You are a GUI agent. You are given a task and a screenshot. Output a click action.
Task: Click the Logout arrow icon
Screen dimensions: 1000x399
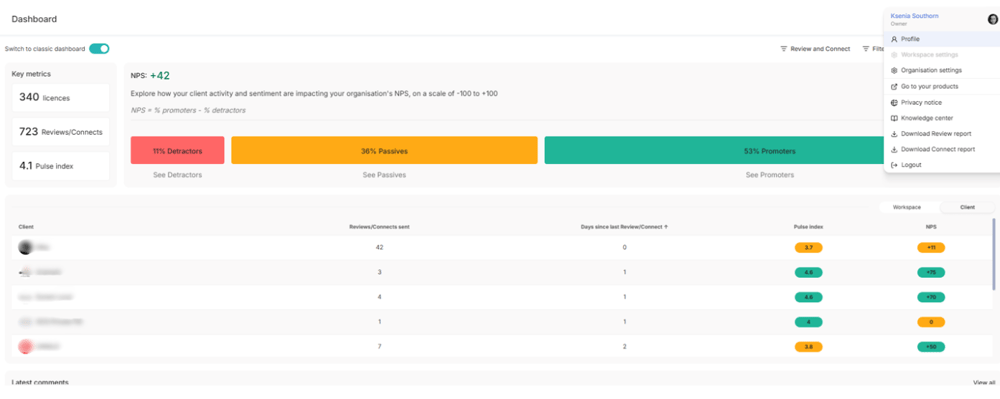(894, 165)
